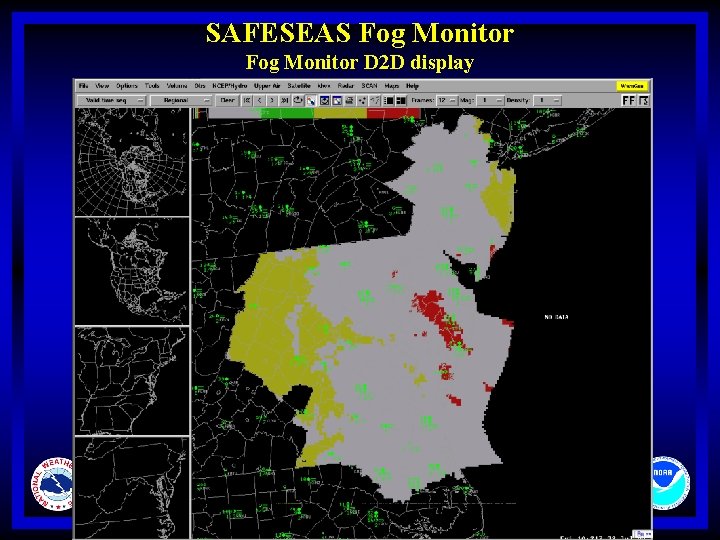Viewport: 720px width, 540px height.
Task: Click the FF icon at toolbar right
Action: (629, 100)
